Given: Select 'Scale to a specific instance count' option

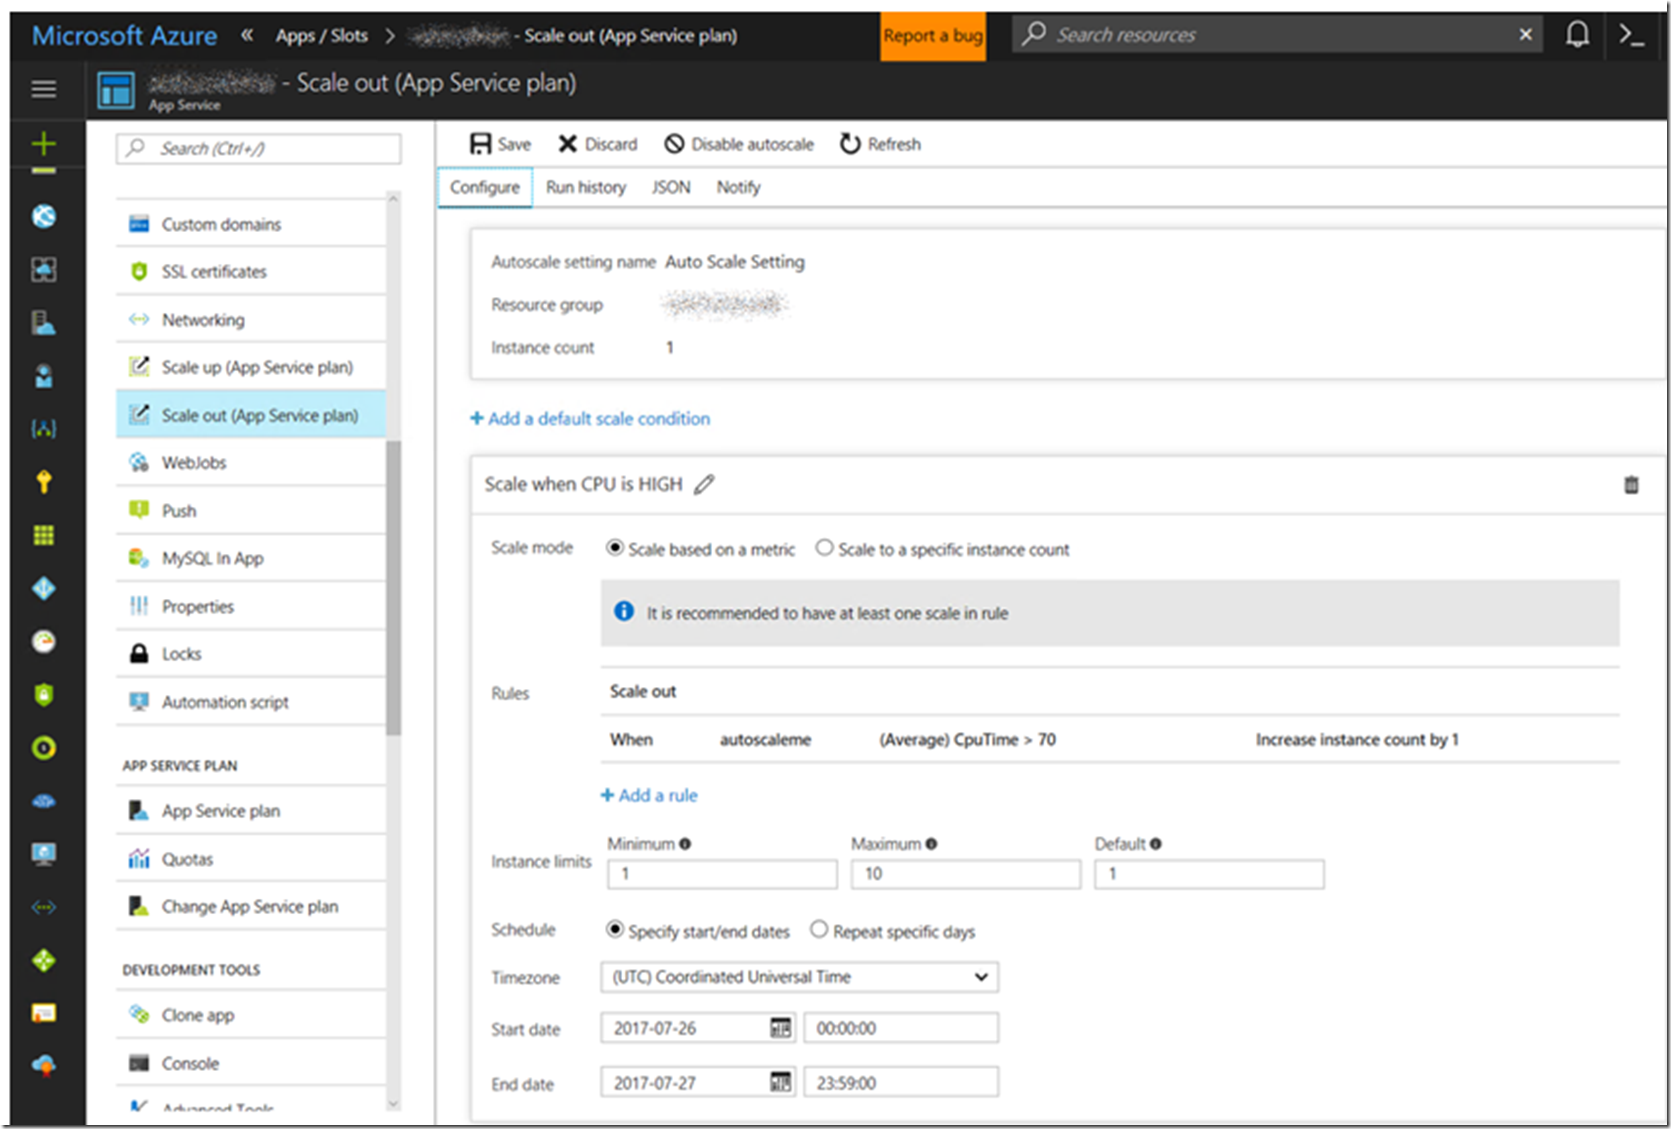Looking at the screenshot, I should [824, 548].
